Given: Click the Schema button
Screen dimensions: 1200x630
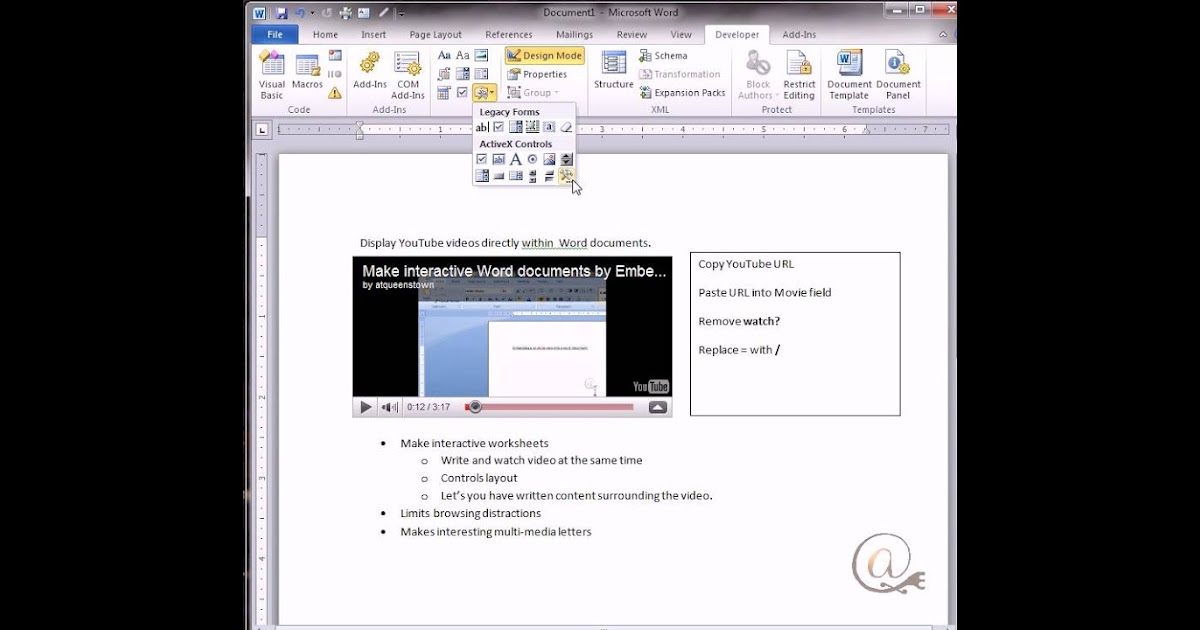Looking at the screenshot, I should [x=663, y=56].
